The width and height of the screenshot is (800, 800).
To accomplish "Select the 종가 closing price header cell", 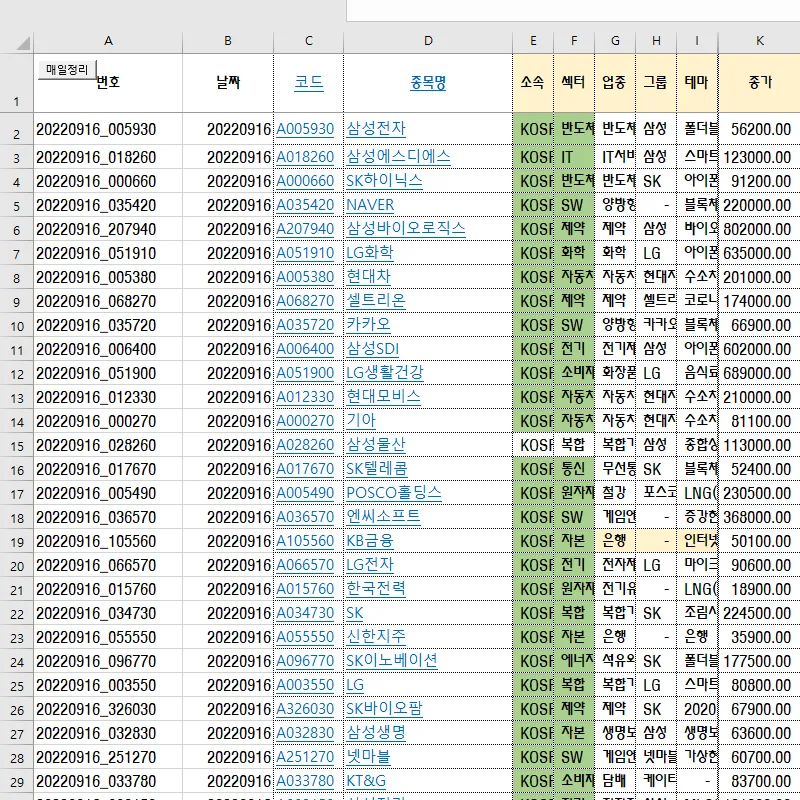I will (x=760, y=82).
